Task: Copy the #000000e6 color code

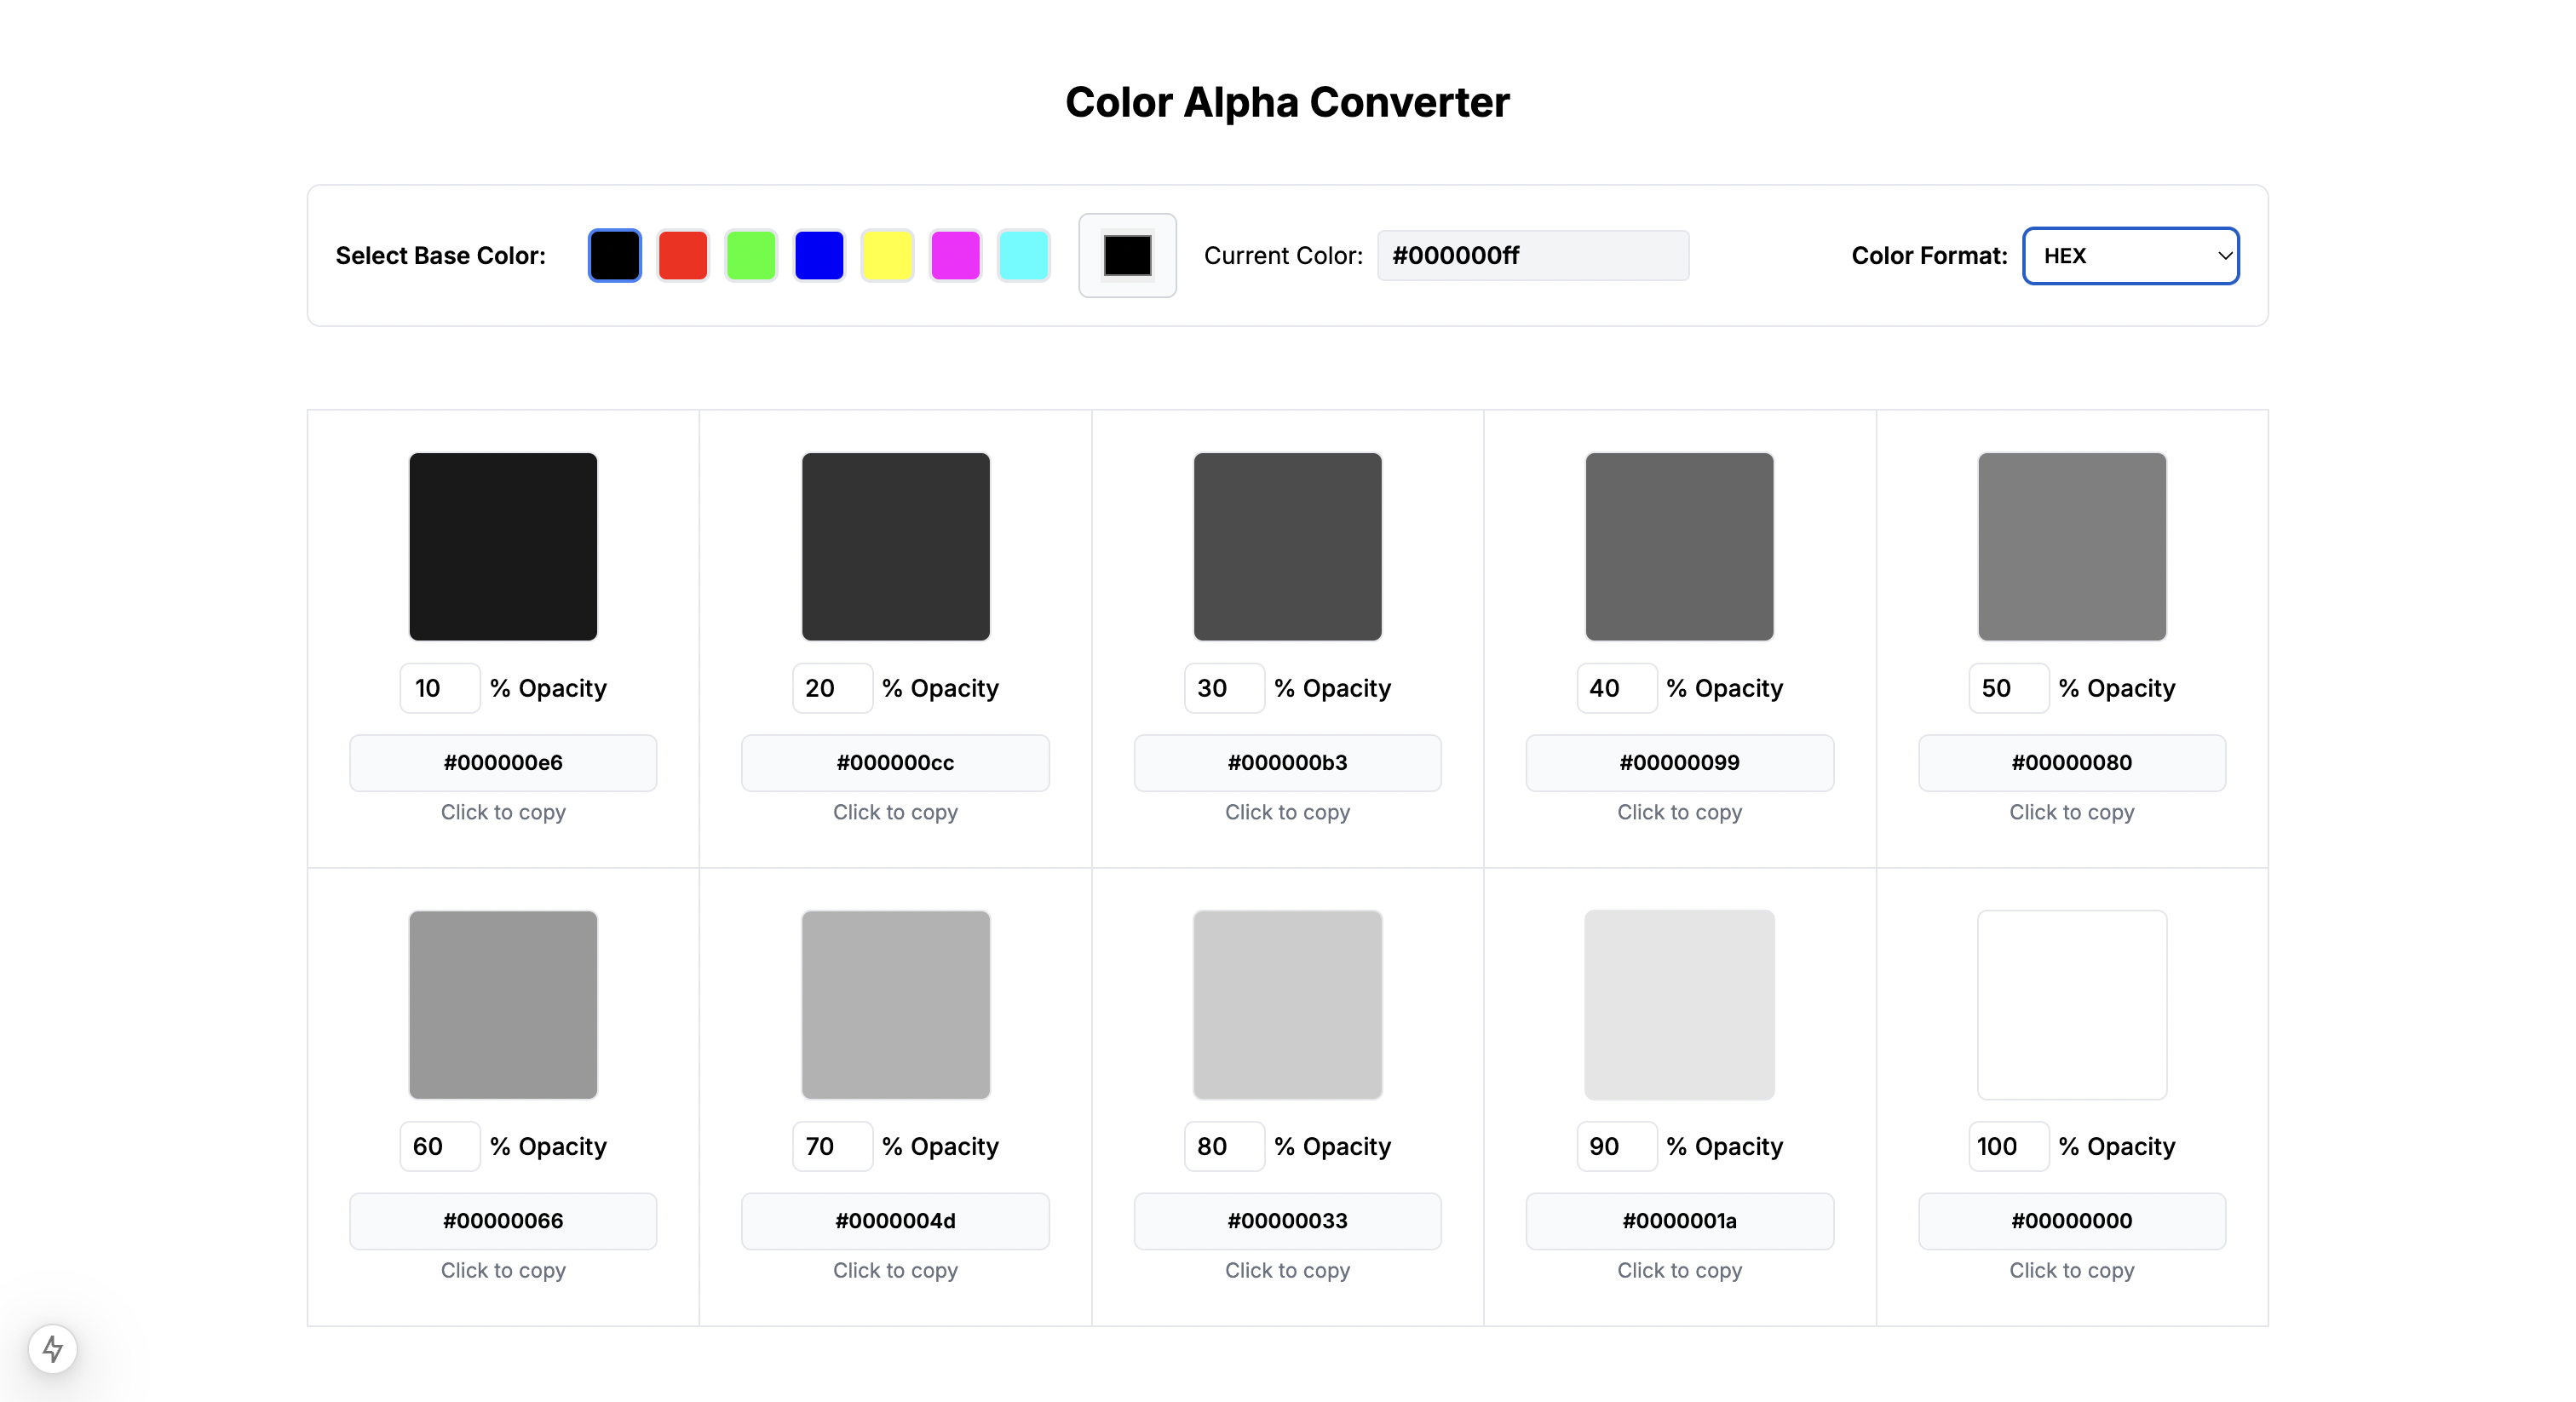Action: 503,763
